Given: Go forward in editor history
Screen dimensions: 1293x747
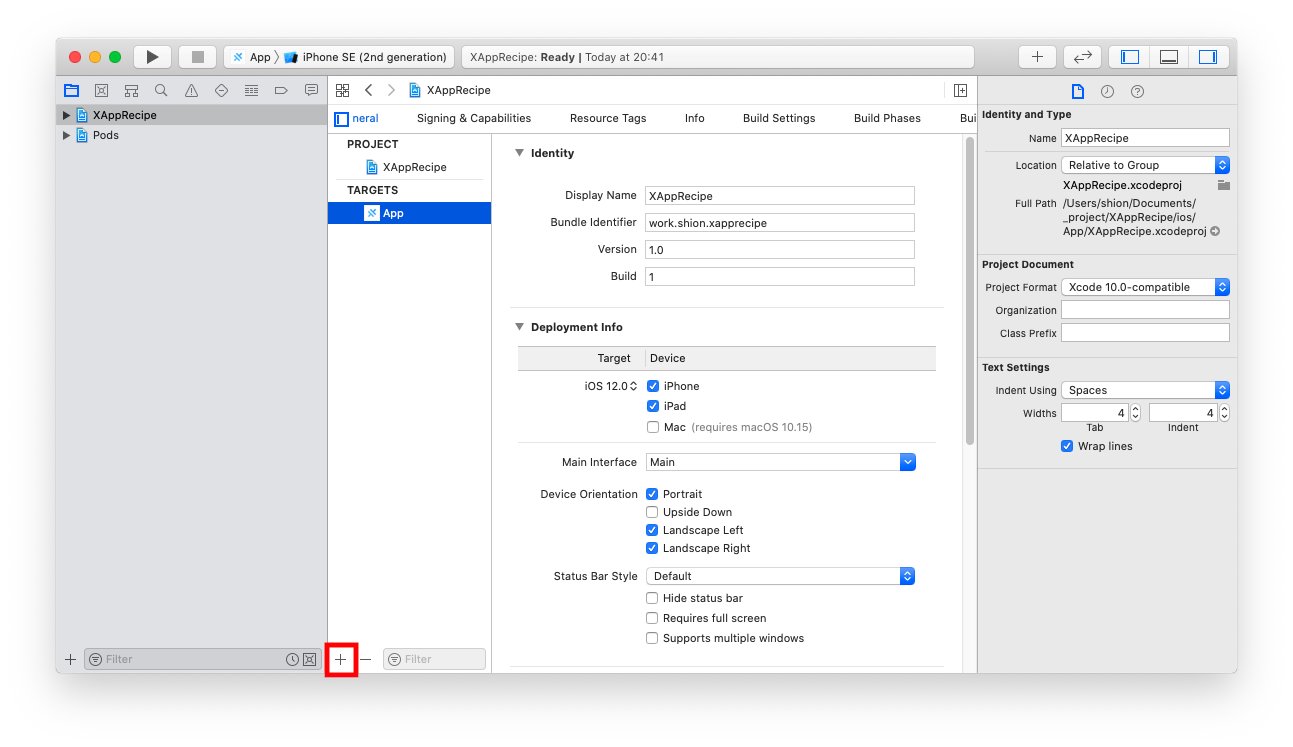Looking at the screenshot, I should pos(391,90).
